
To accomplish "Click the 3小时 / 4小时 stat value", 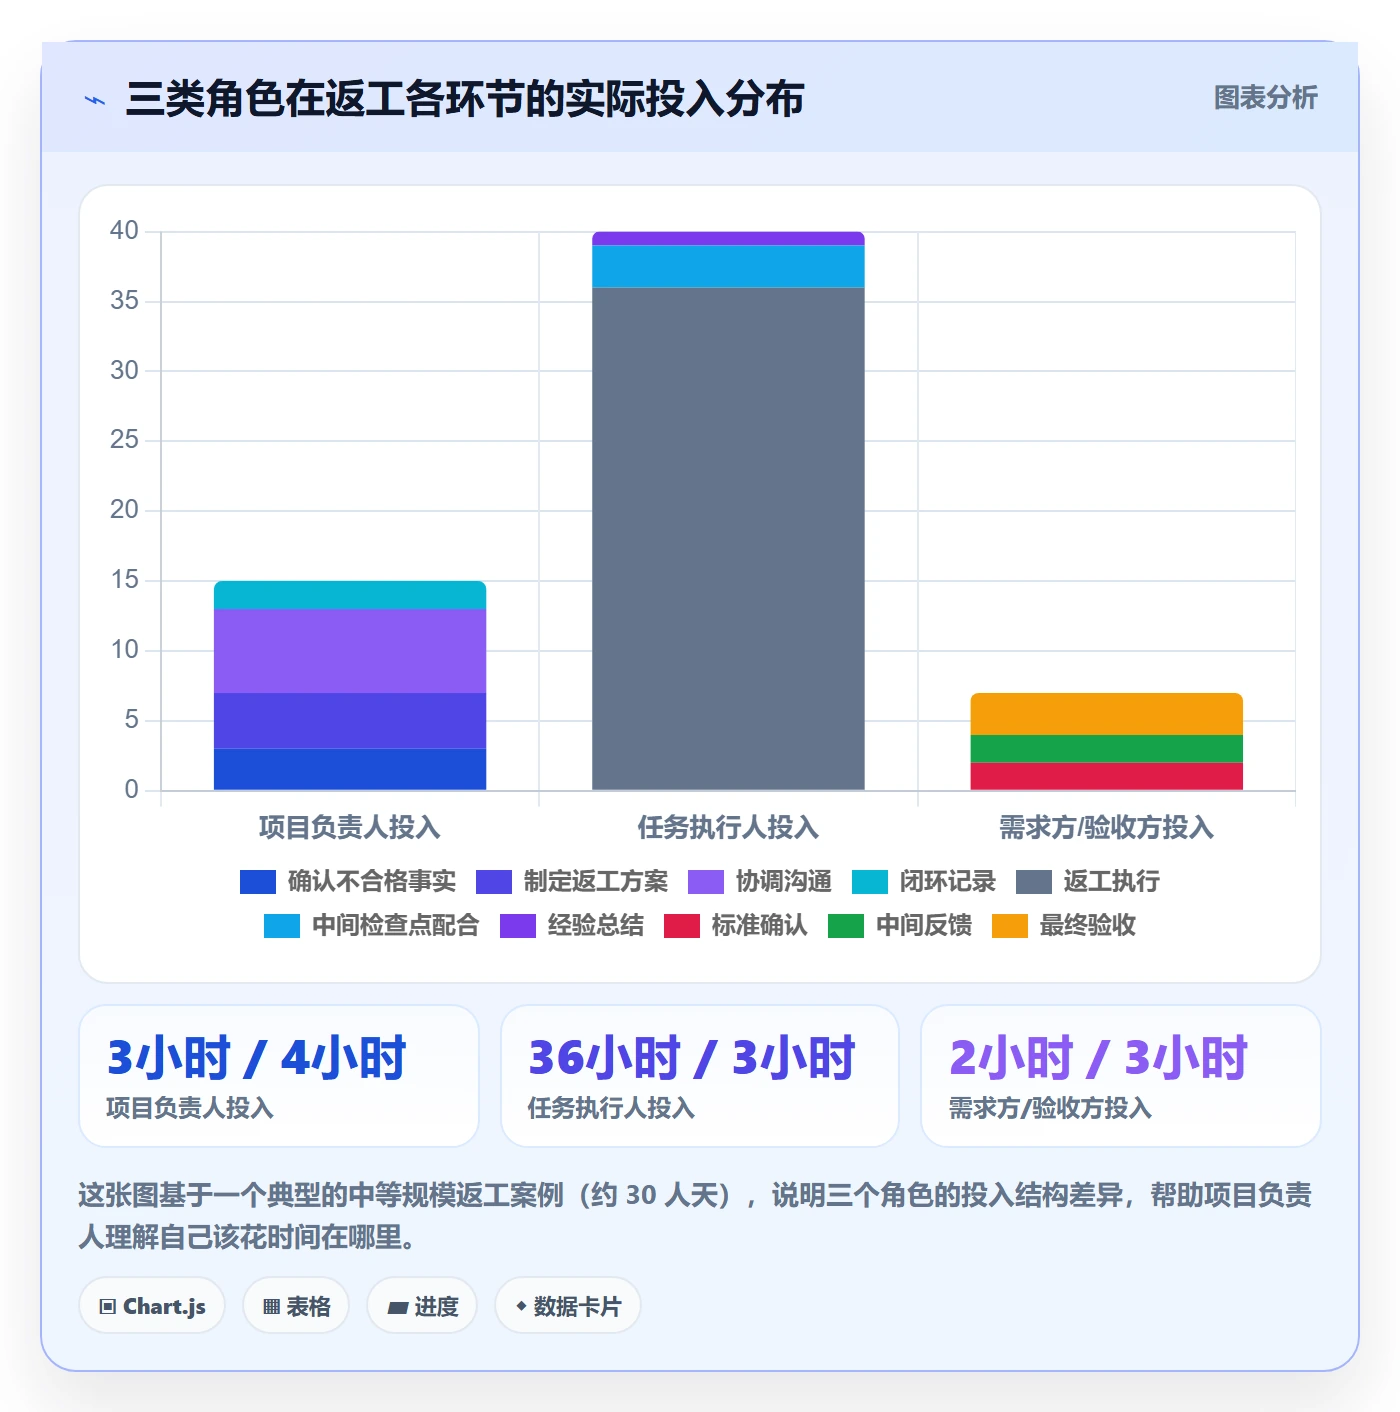I will pos(257,1058).
